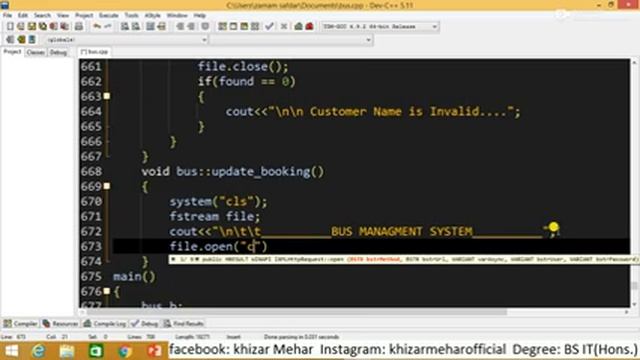Open Find using the toolbar icon
The image size is (640, 360).
click(x=125, y=27)
